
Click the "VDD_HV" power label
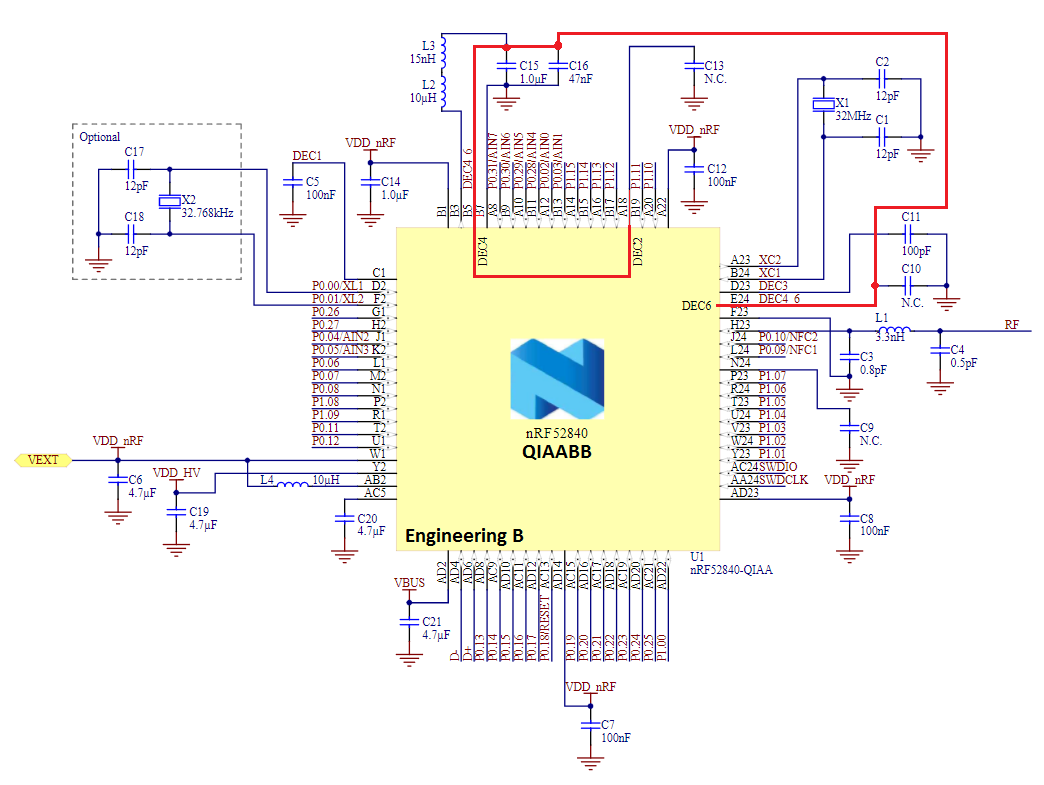pyautogui.click(x=176, y=473)
